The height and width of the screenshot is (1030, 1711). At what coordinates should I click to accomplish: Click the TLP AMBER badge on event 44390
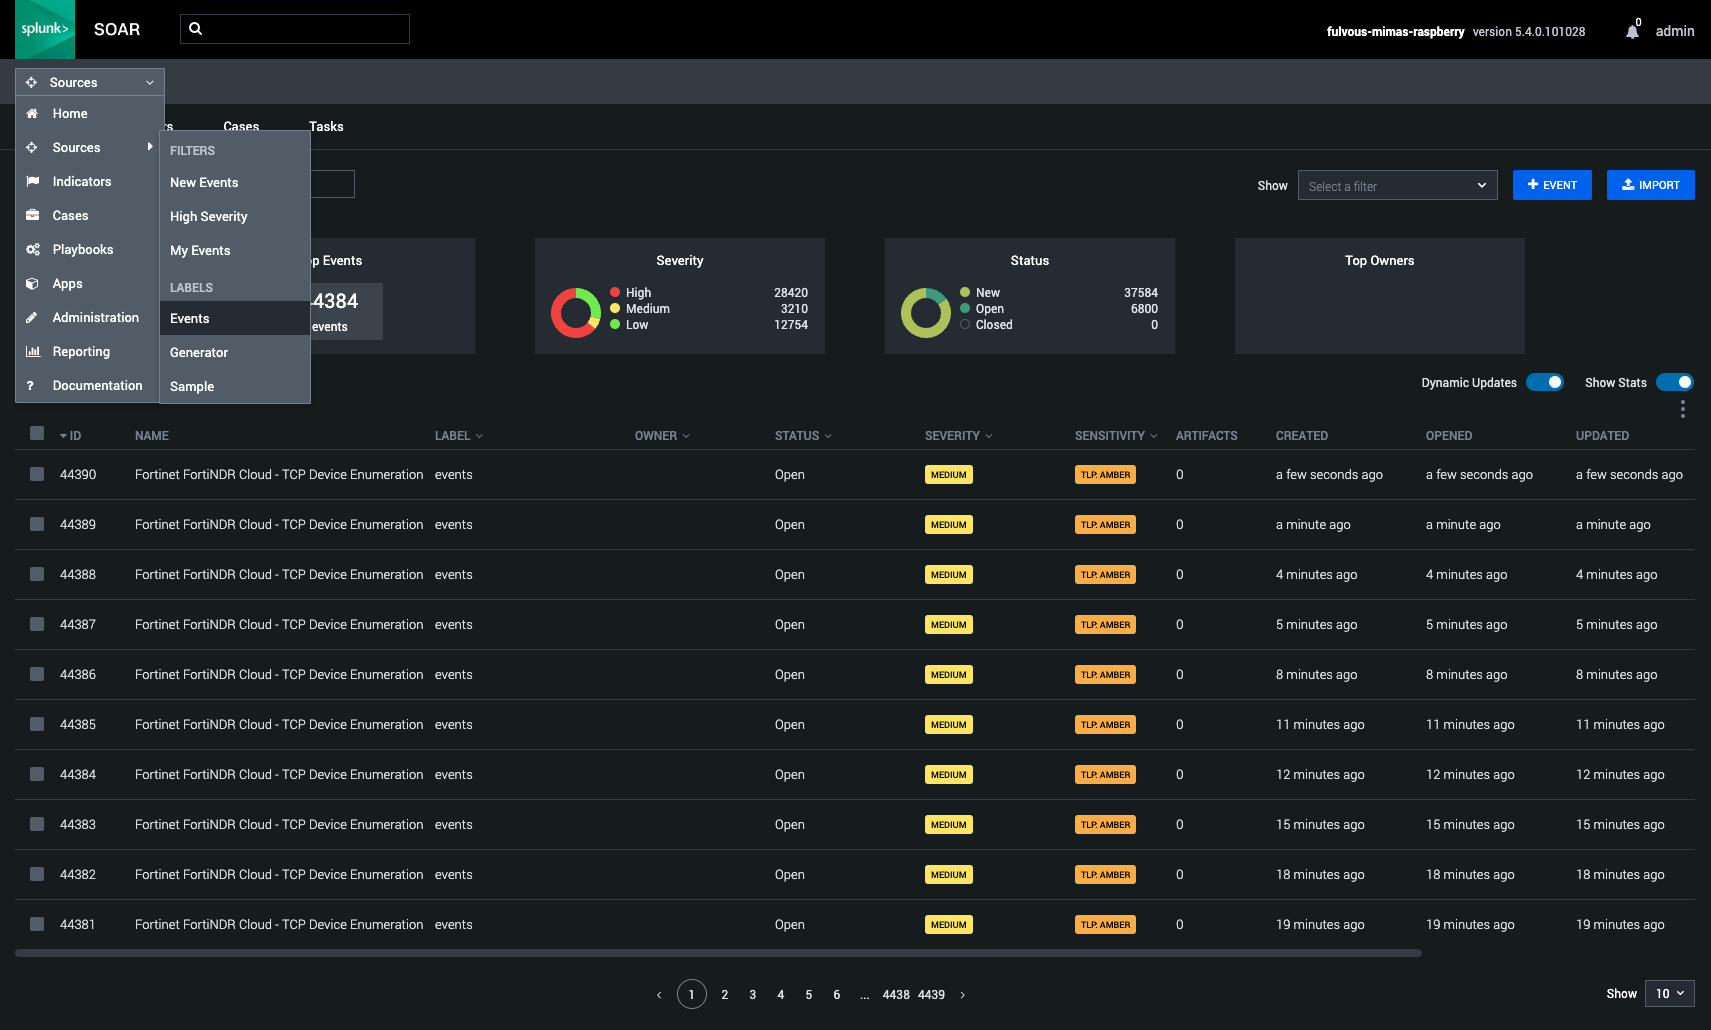(1105, 474)
